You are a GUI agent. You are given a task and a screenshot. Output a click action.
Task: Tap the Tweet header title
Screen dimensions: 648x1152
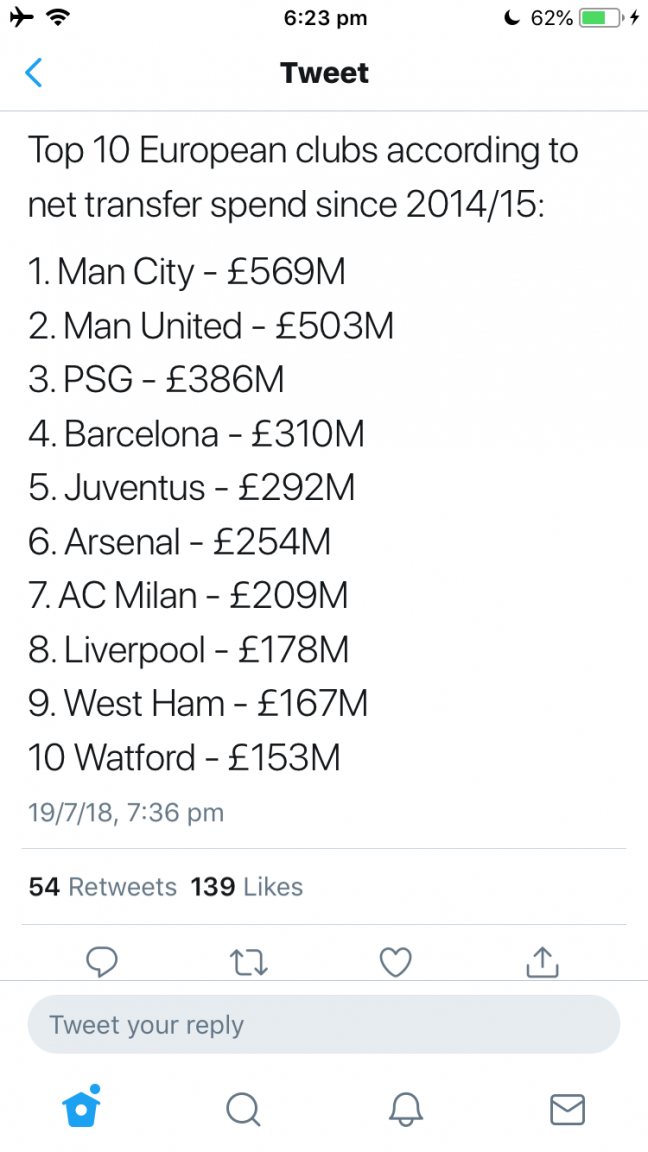[325, 73]
